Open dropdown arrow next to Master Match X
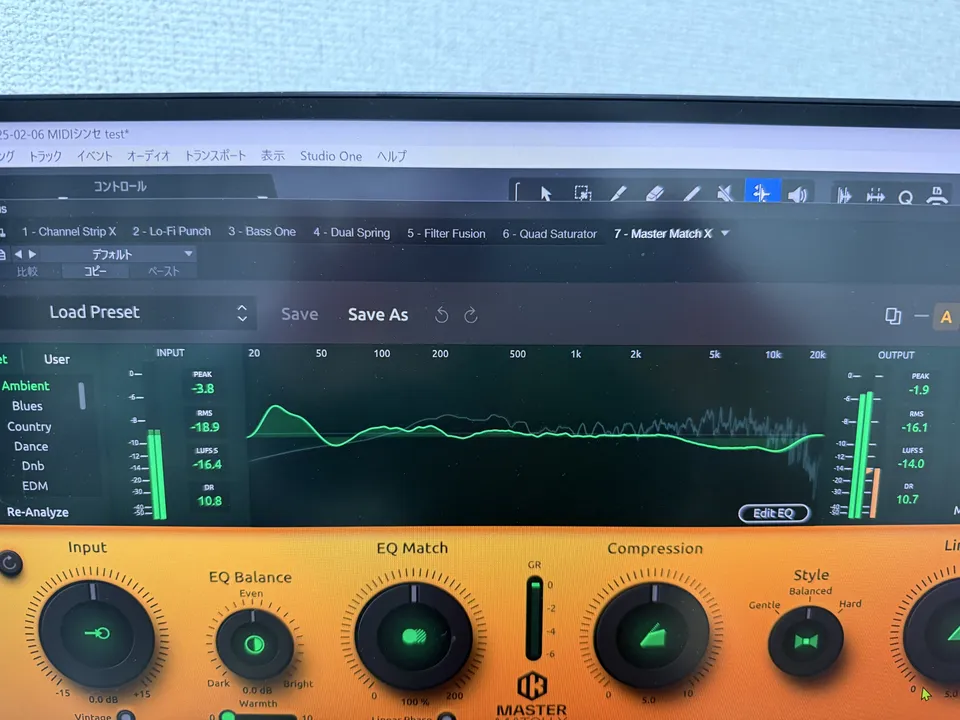The width and height of the screenshot is (960, 720). (725, 233)
